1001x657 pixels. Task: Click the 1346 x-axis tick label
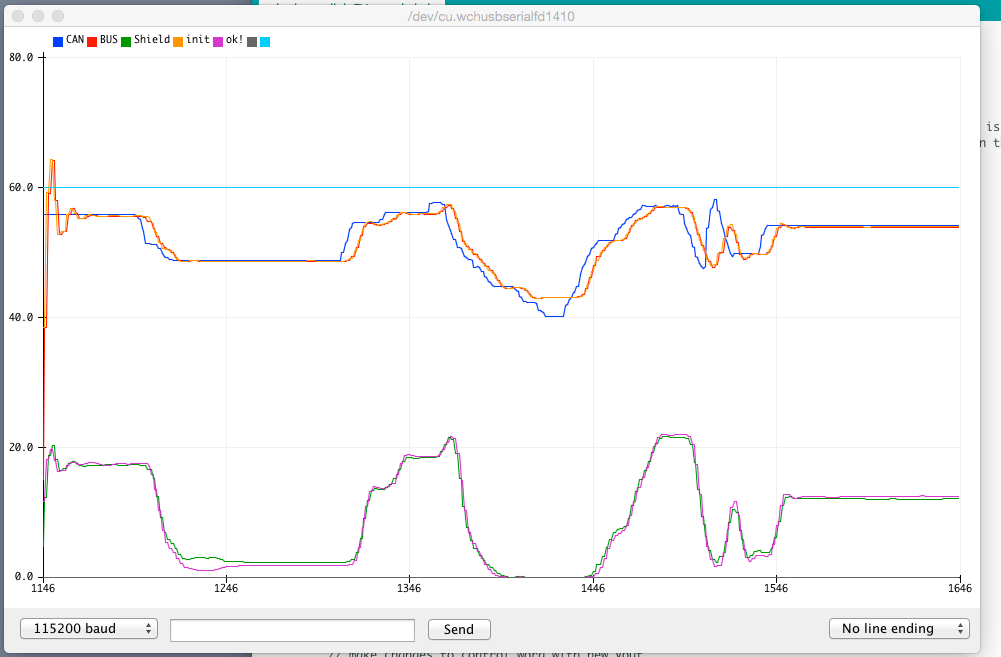[409, 590]
